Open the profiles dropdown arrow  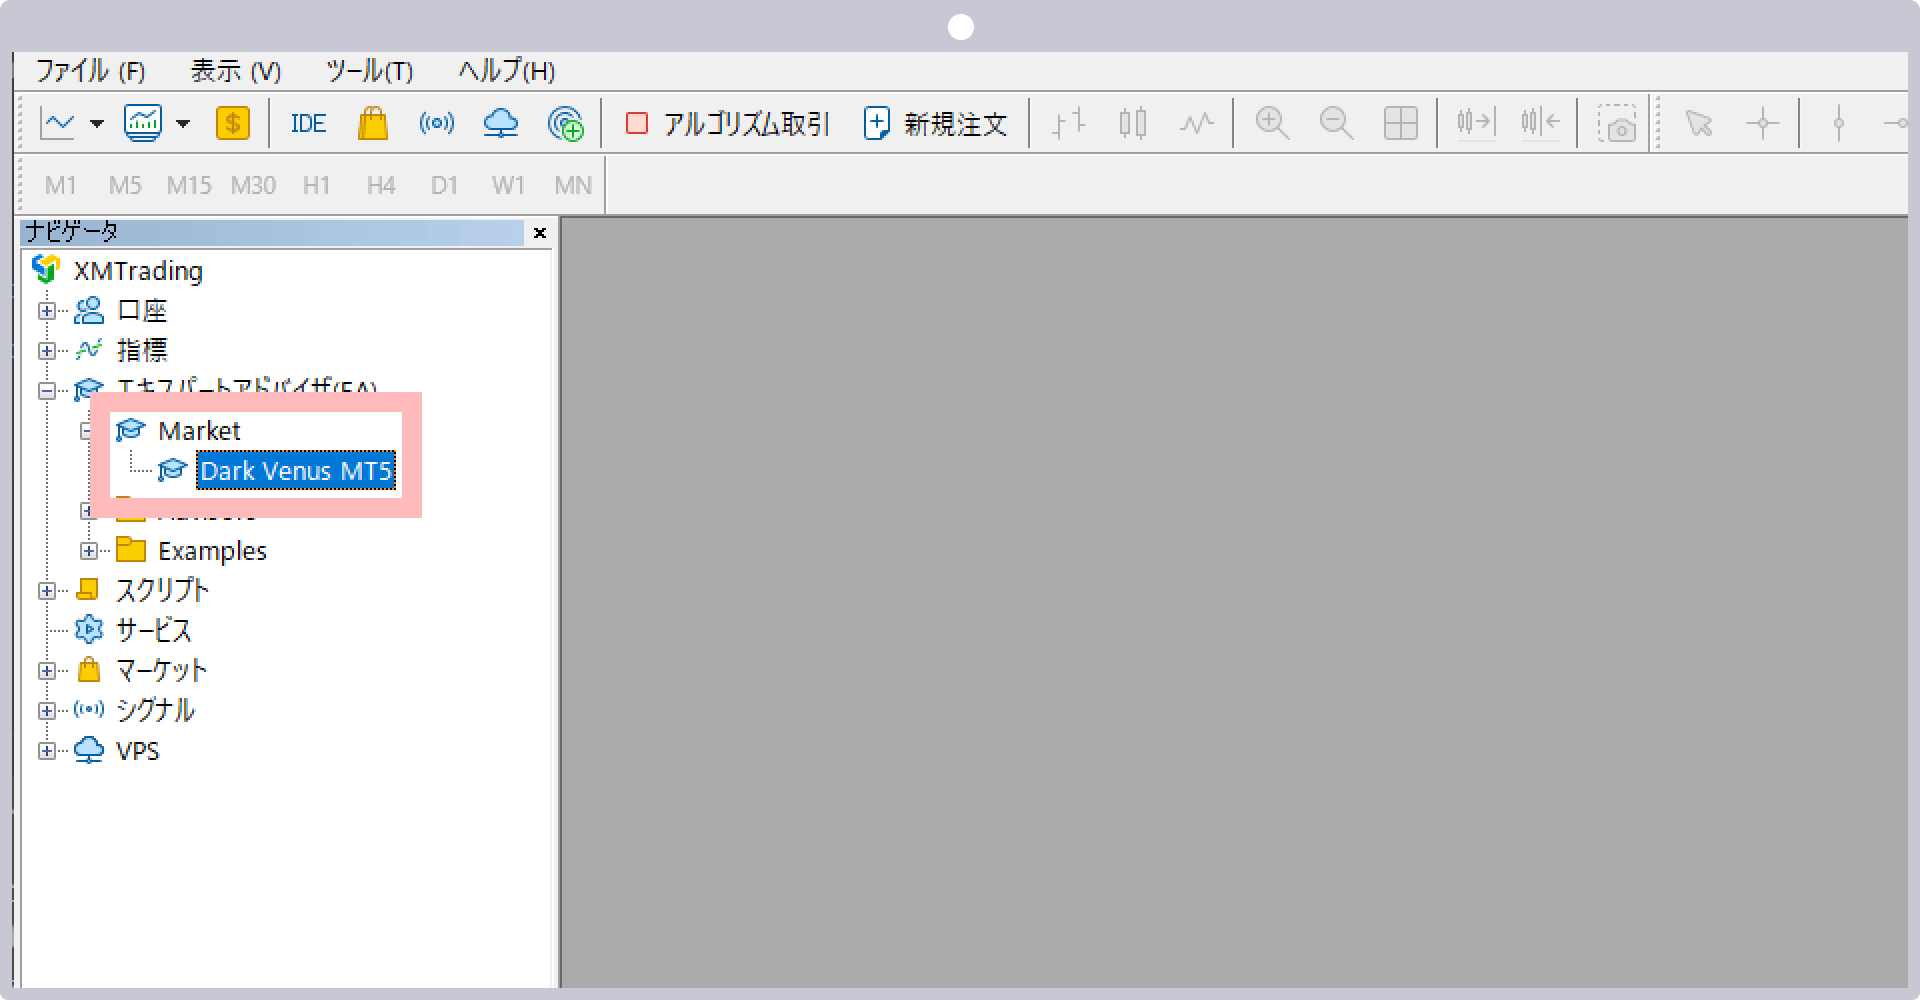[183, 124]
